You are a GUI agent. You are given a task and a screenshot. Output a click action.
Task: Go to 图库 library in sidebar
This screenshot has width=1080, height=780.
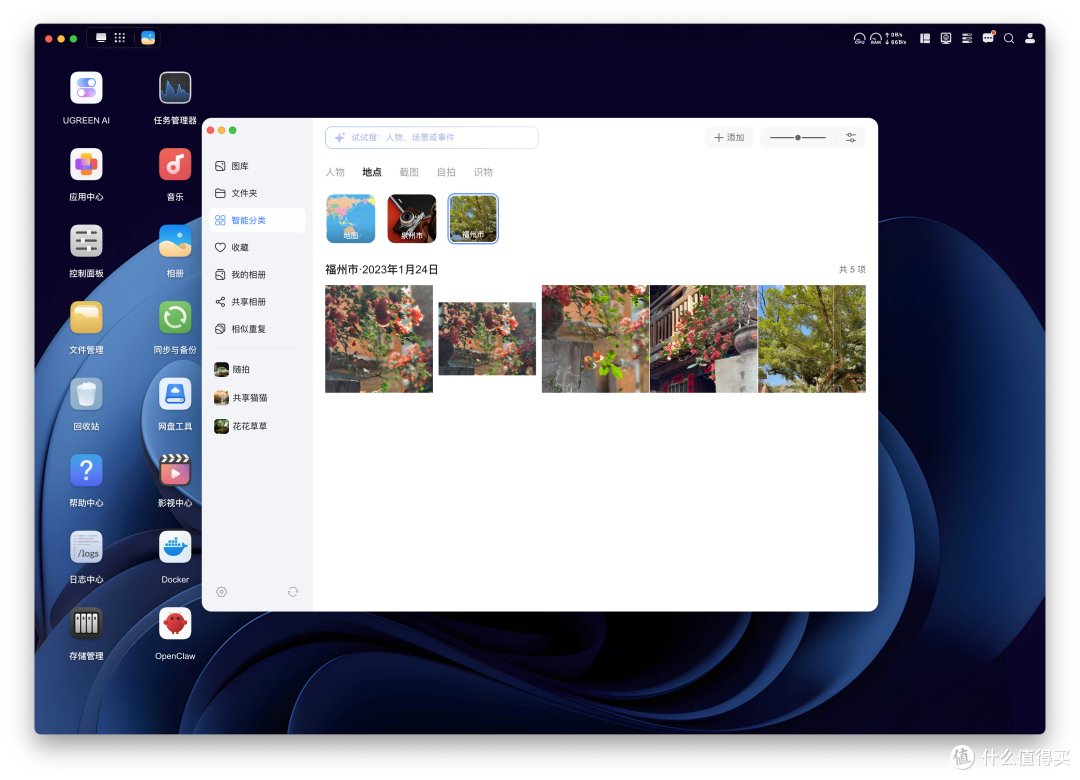[258, 166]
